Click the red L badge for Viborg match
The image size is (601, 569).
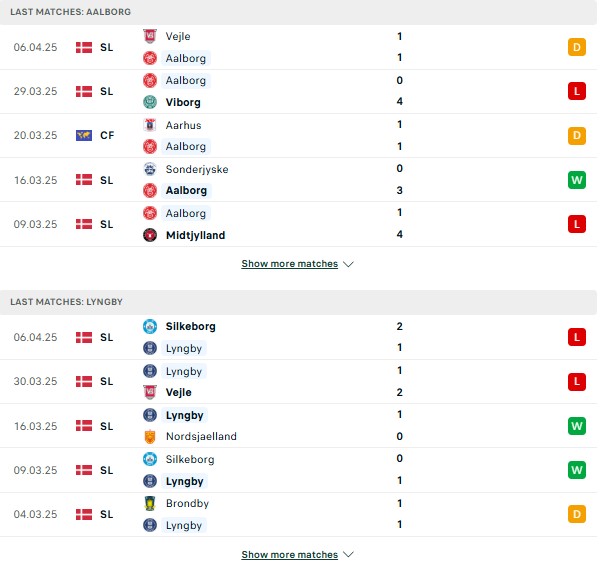[577, 91]
